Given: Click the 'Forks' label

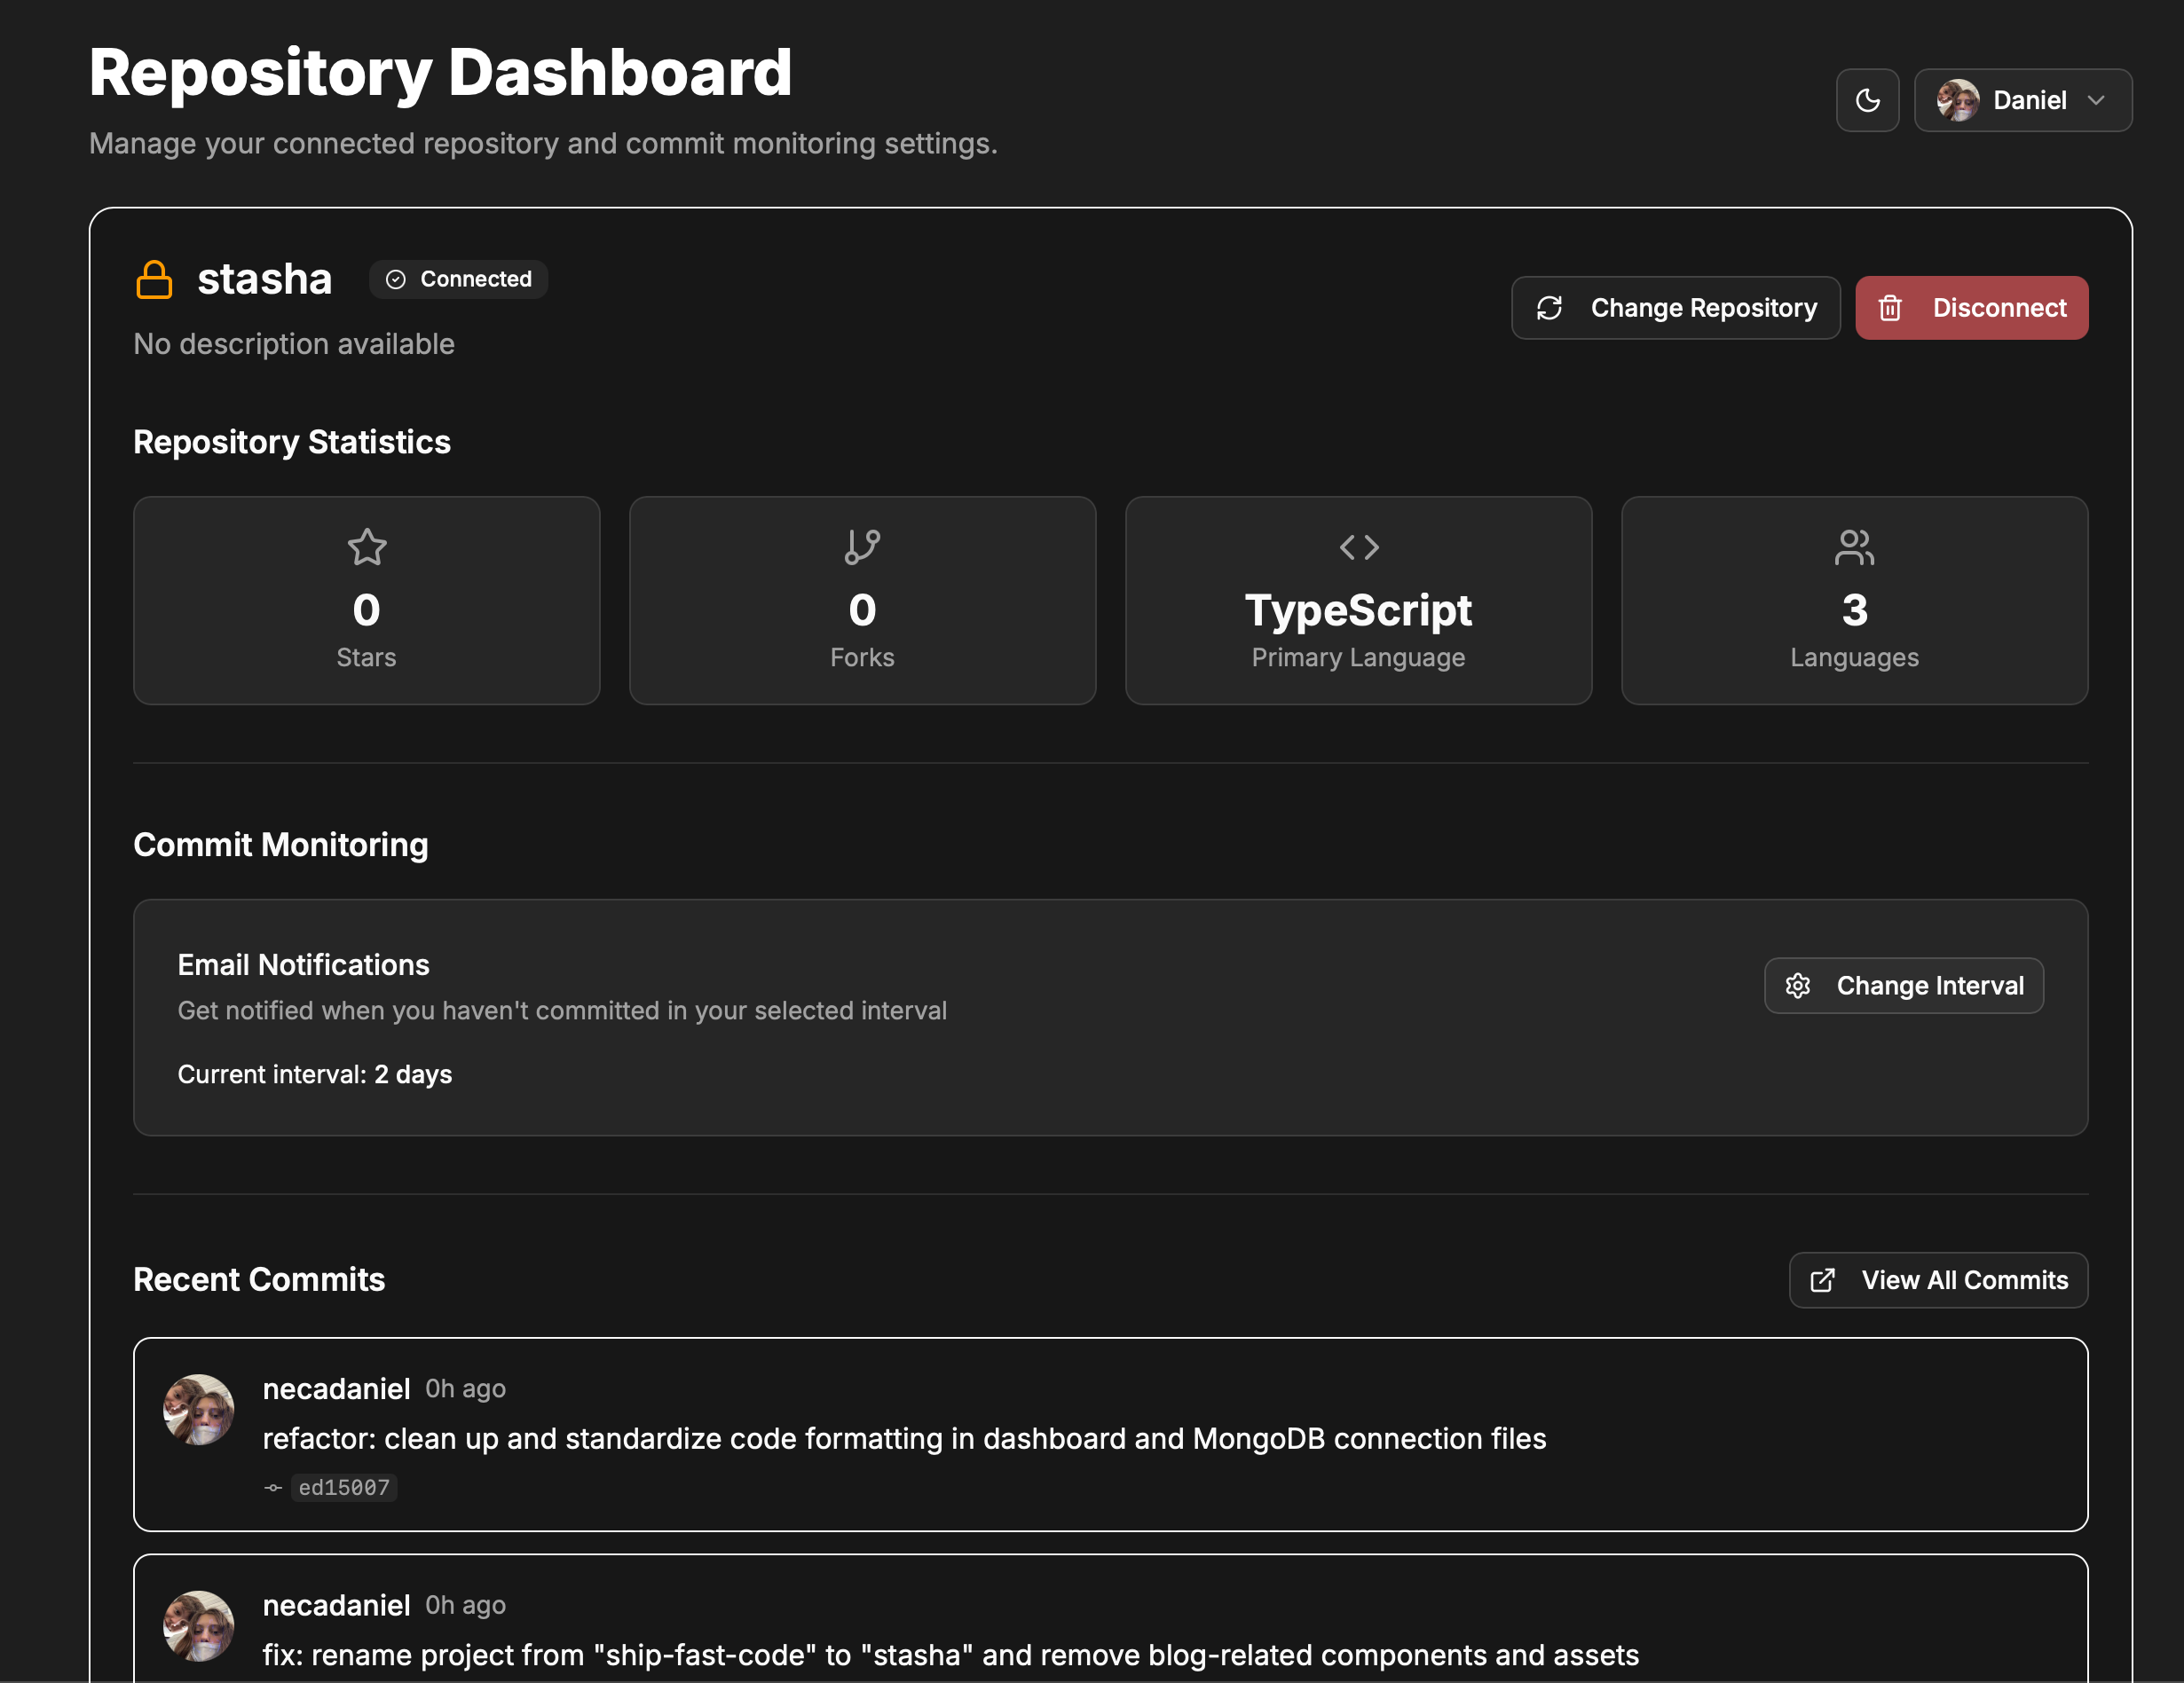Looking at the screenshot, I should pyautogui.click(x=862, y=657).
